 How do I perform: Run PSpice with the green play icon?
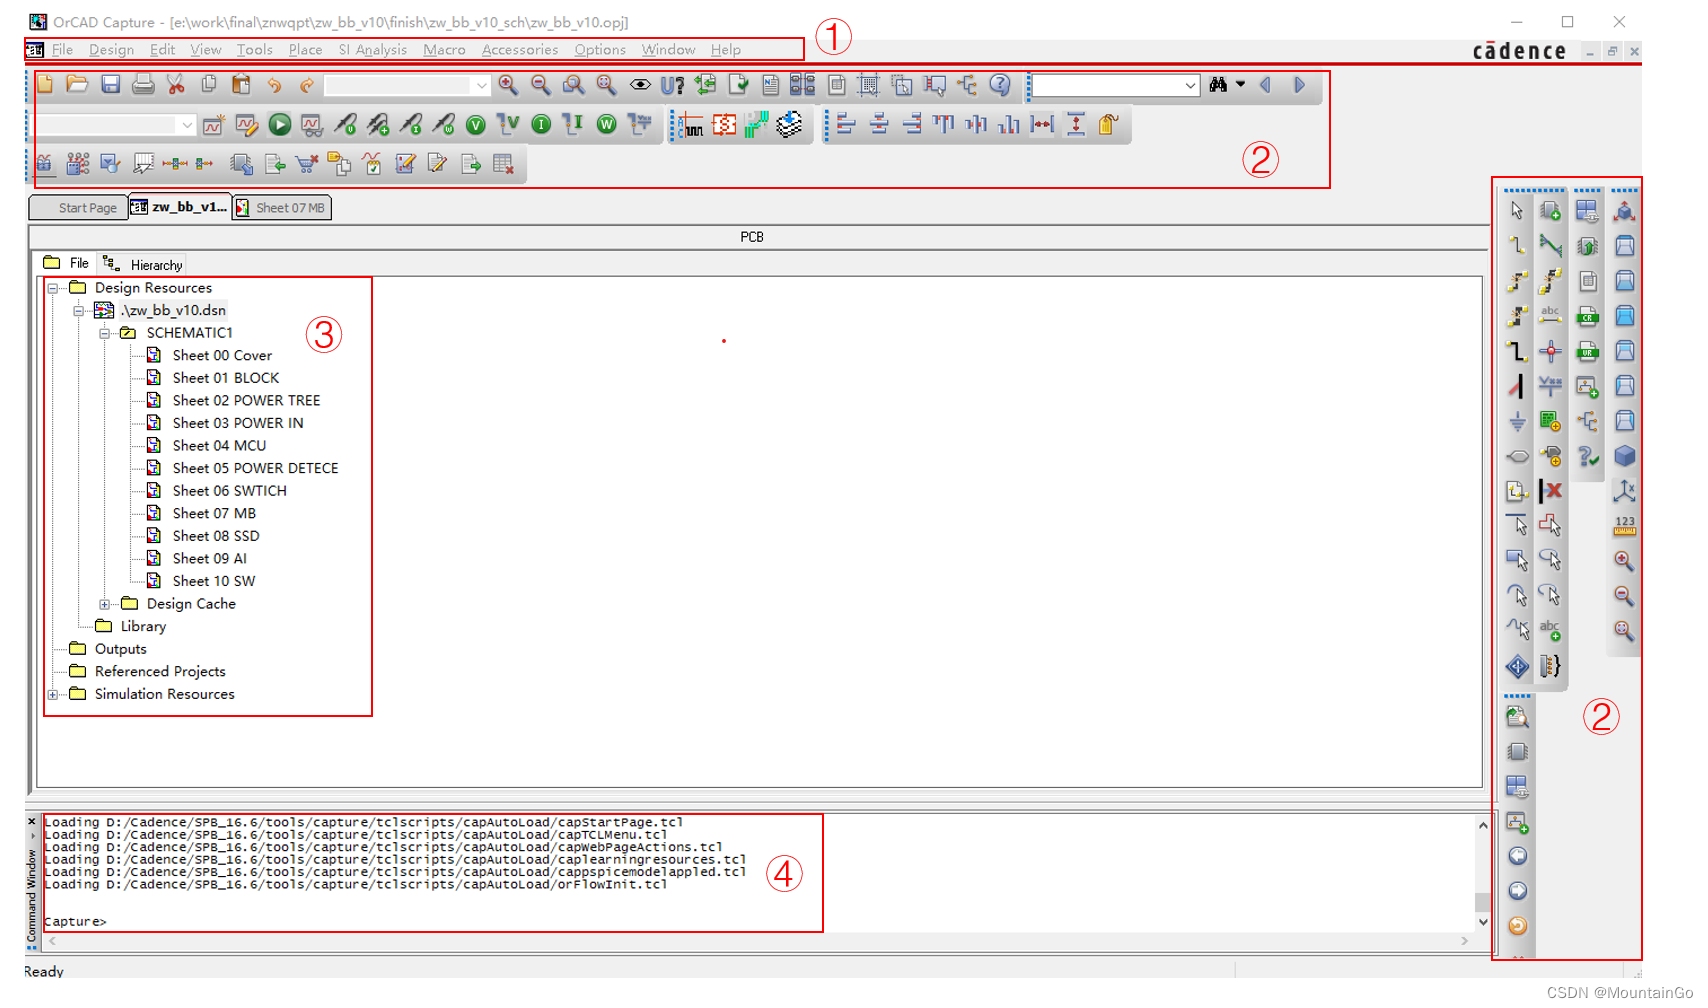coord(280,125)
